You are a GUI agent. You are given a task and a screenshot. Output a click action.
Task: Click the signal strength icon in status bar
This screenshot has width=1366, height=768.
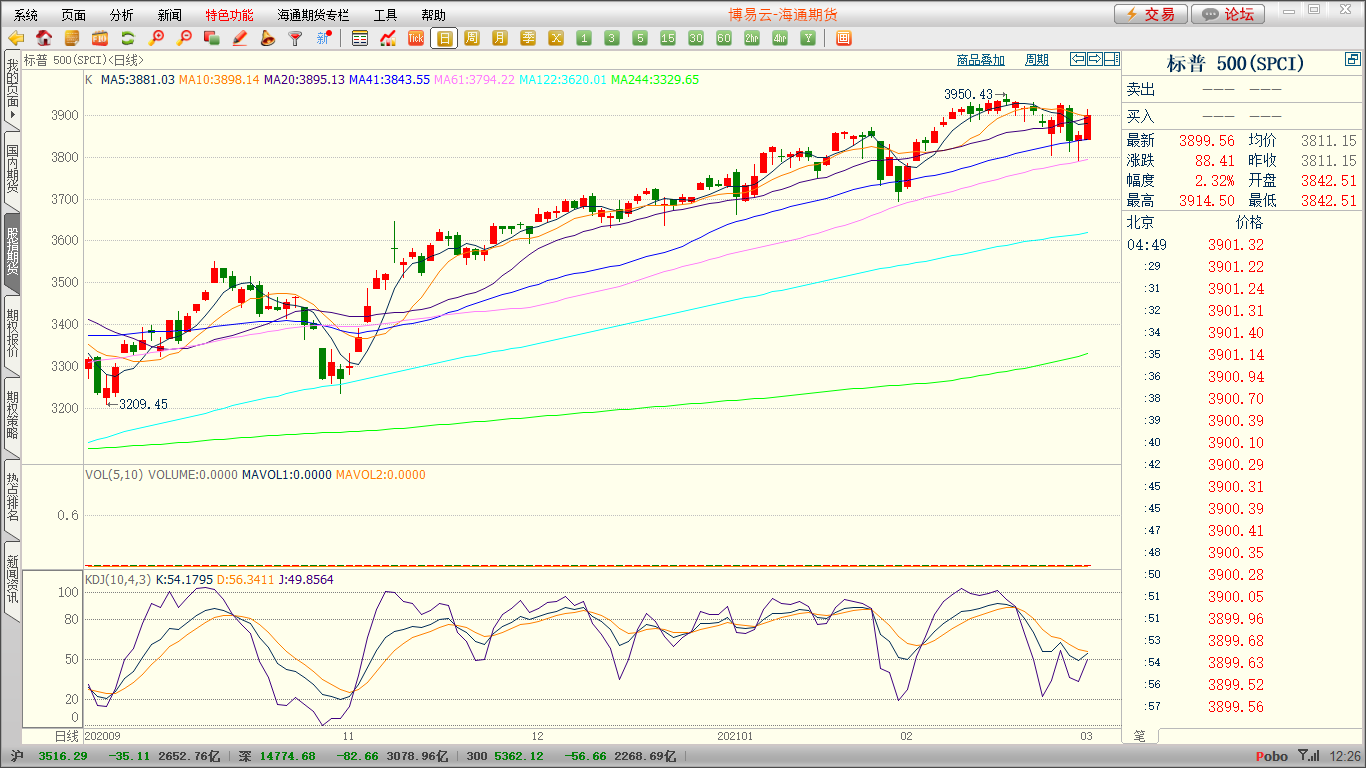(x=1308, y=756)
